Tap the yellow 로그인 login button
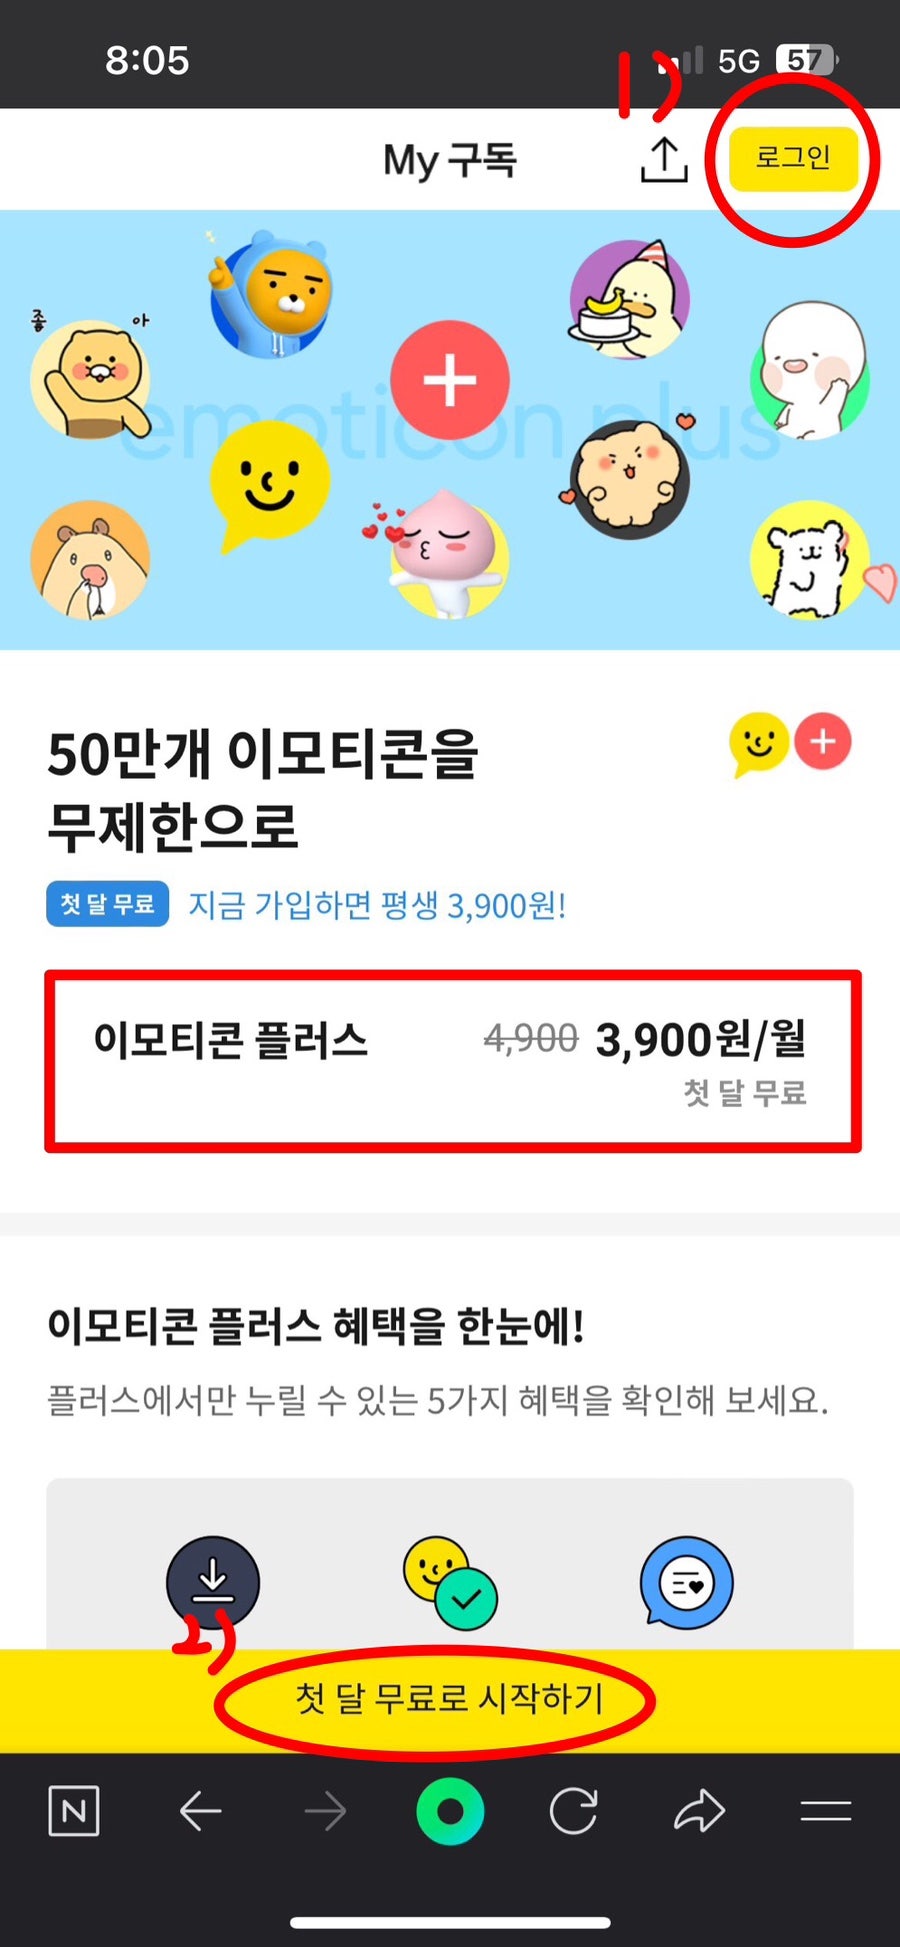This screenshot has width=900, height=1947. (x=793, y=158)
